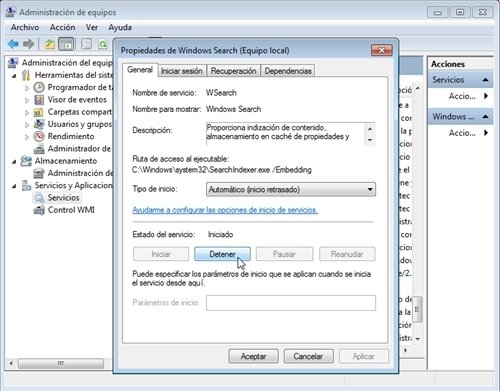
Task: Click description box scroll-down arrow
Action: tap(370, 140)
